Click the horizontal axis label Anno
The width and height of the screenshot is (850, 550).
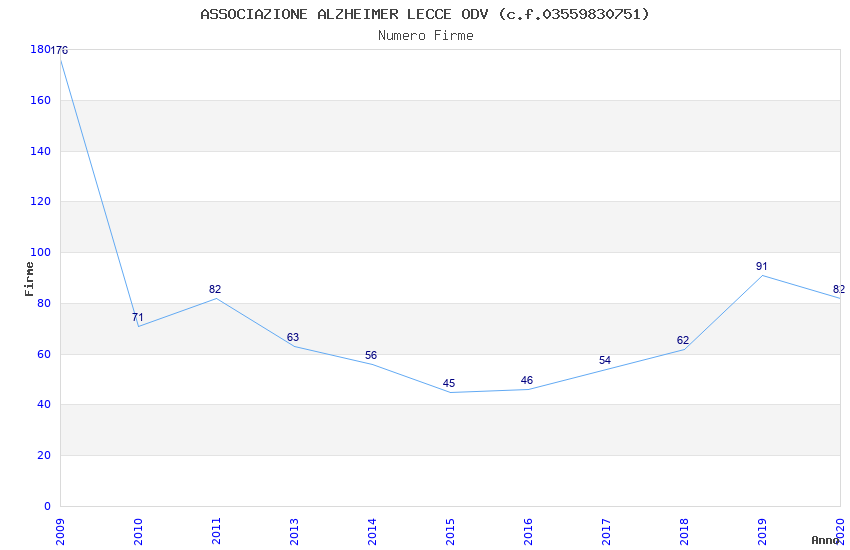pyautogui.click(x=825, y=540)
